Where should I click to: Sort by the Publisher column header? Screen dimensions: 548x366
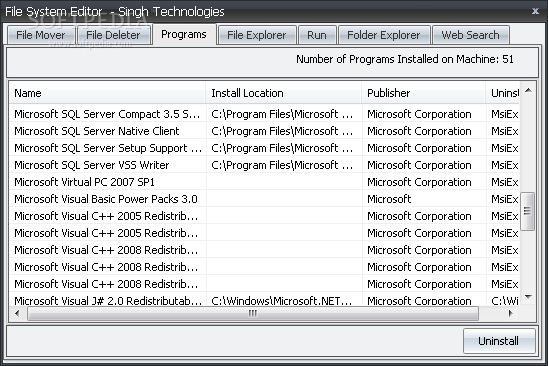click(424, 93)
